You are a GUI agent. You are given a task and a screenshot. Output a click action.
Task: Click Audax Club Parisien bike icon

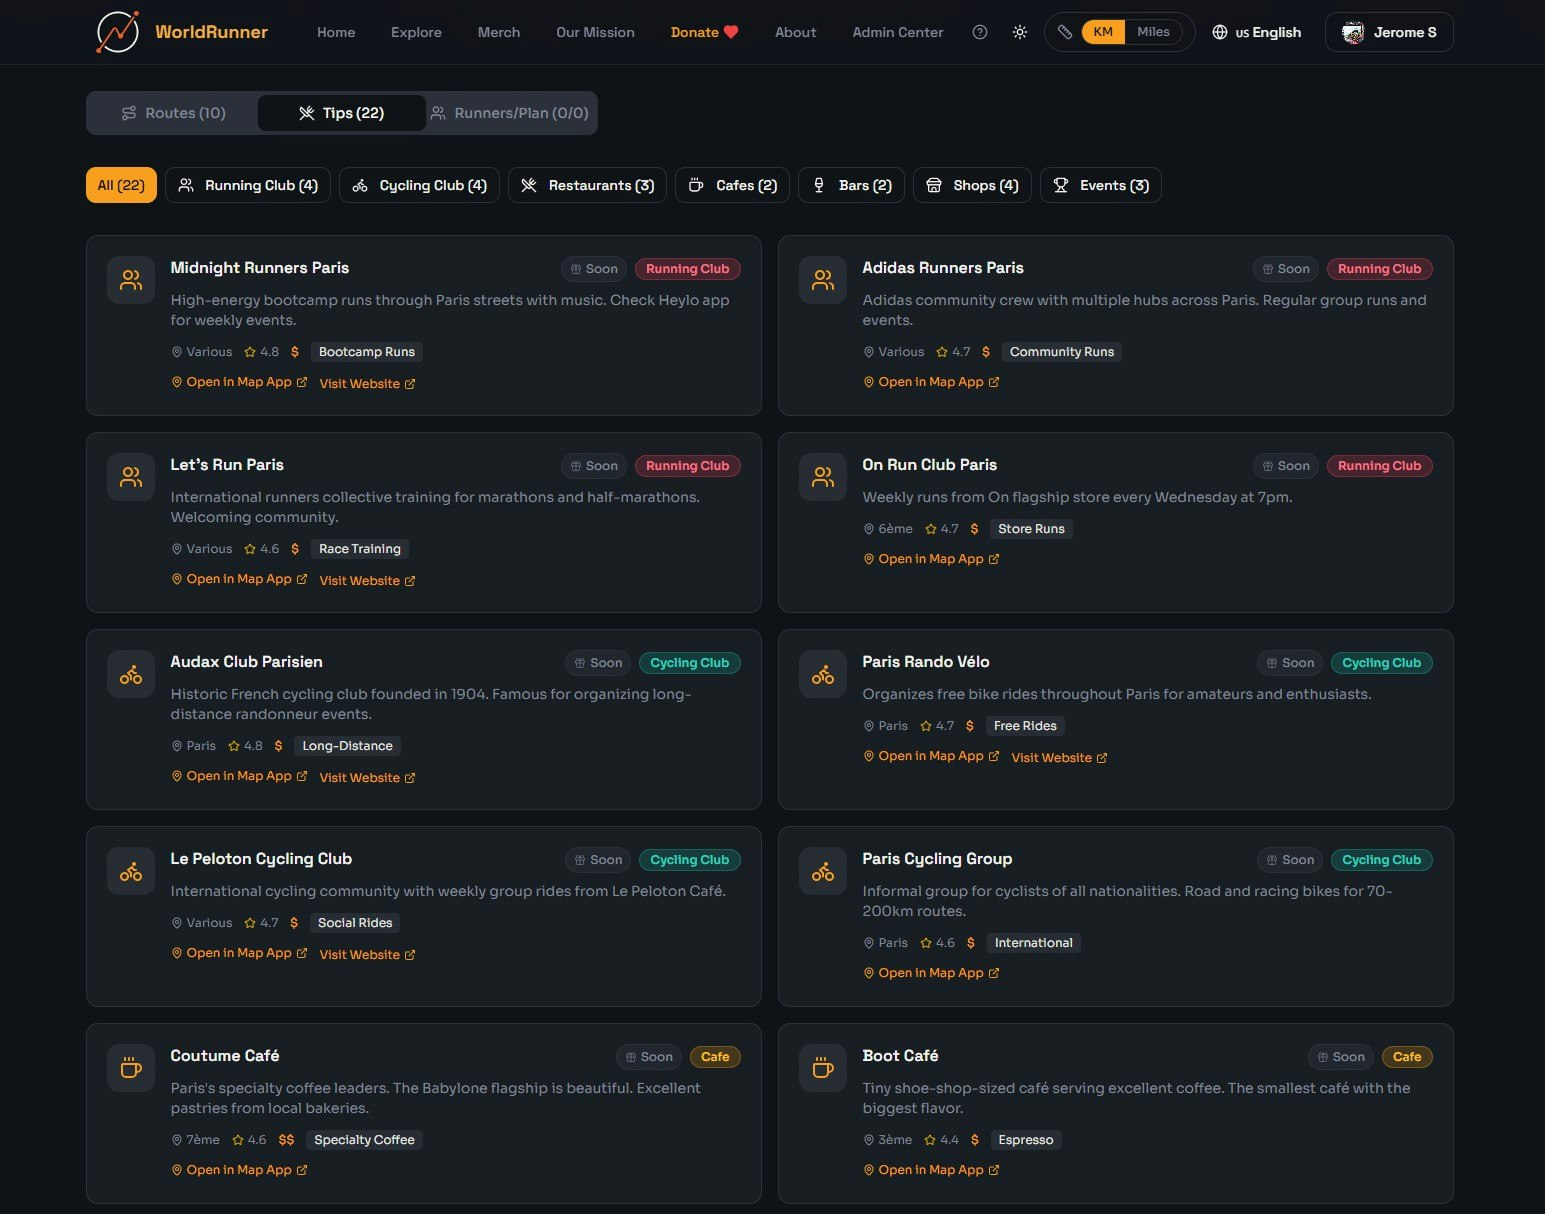click(x=131, y=674)
